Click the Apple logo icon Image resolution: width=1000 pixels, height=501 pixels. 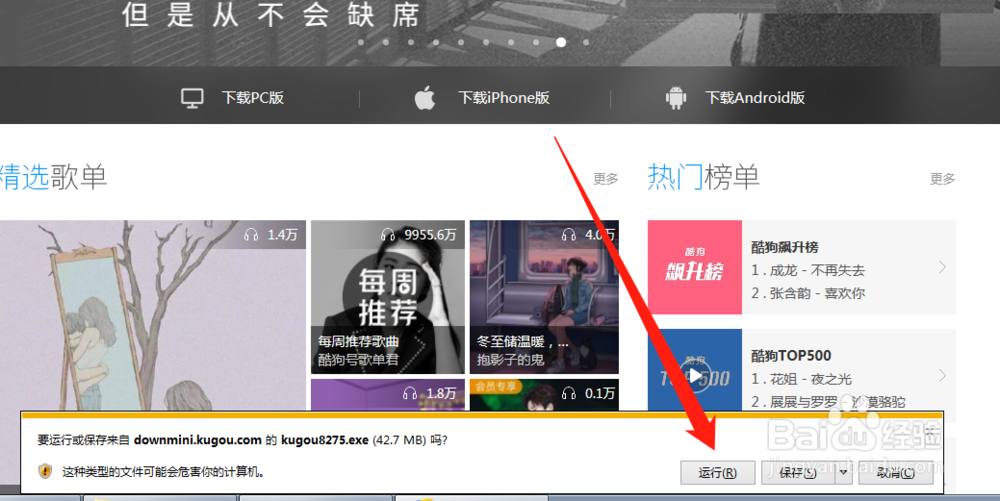(x=425, y=98)
